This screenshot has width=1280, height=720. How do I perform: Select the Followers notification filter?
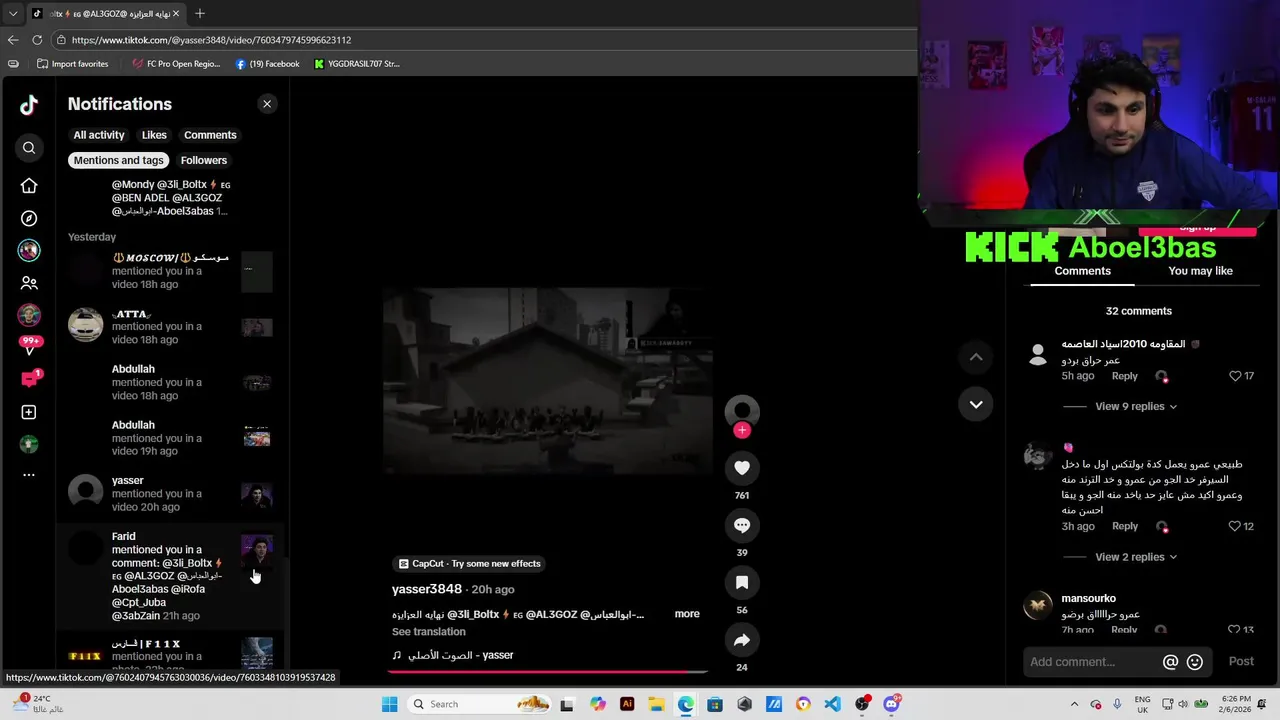coord(204,160)
